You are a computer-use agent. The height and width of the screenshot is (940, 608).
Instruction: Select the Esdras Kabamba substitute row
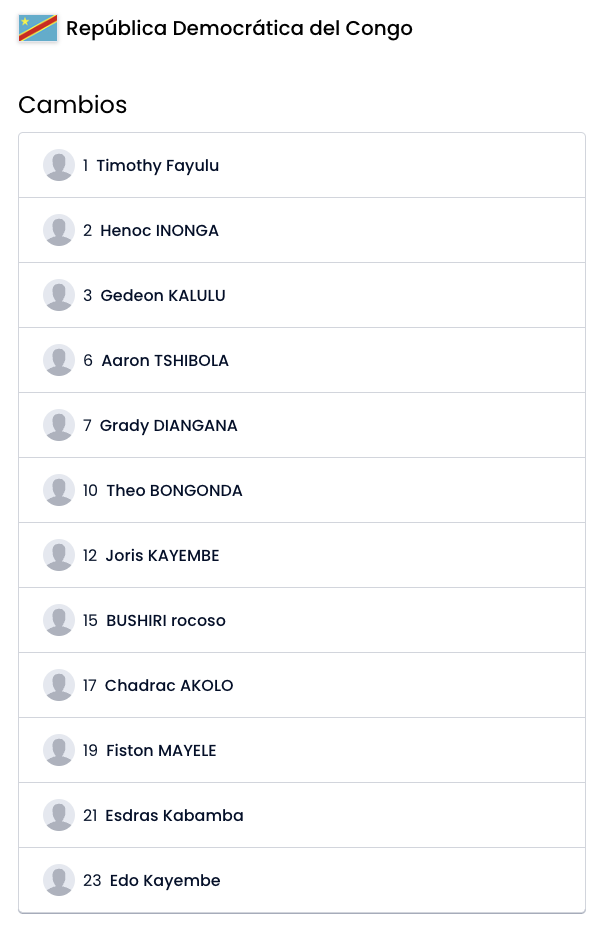300,815
